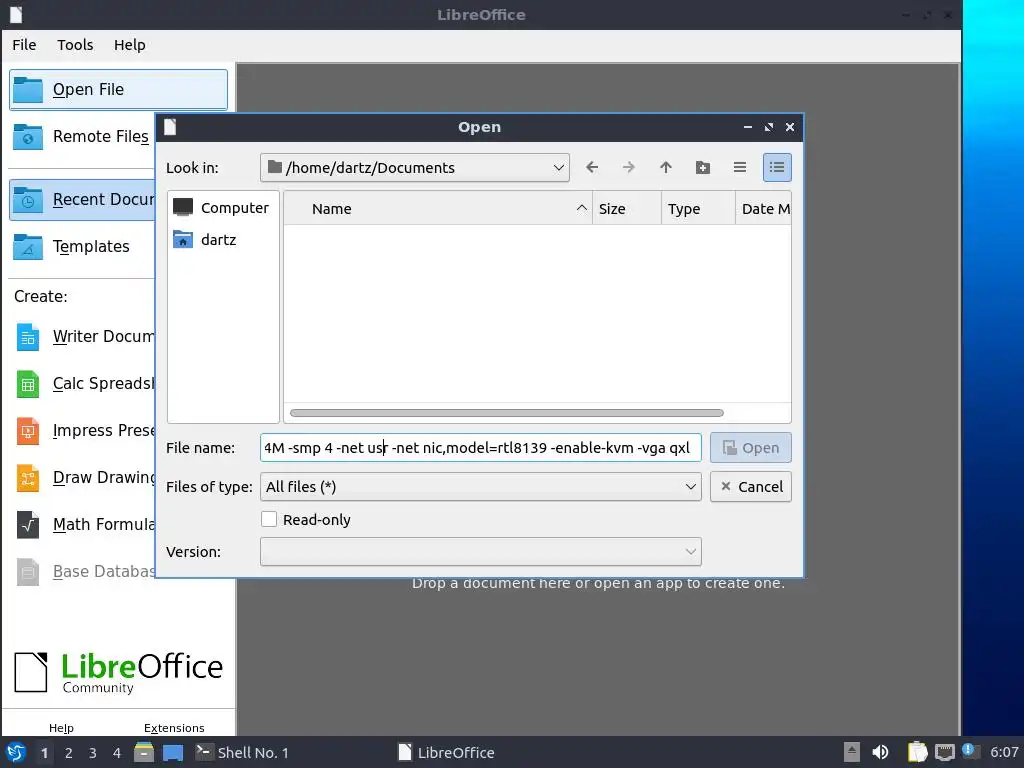Click the network monitor tray icon
The width and height of the screenshot is (1024, 768).
tap(944, 752)
